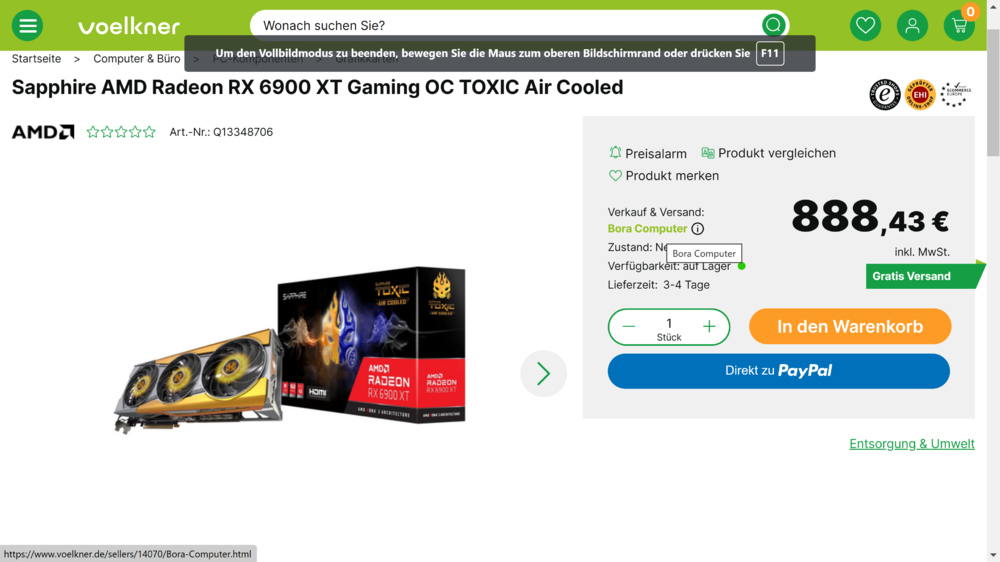Decrease quantity with minus button
This screenshot has height=562, width=1000.
629,327
